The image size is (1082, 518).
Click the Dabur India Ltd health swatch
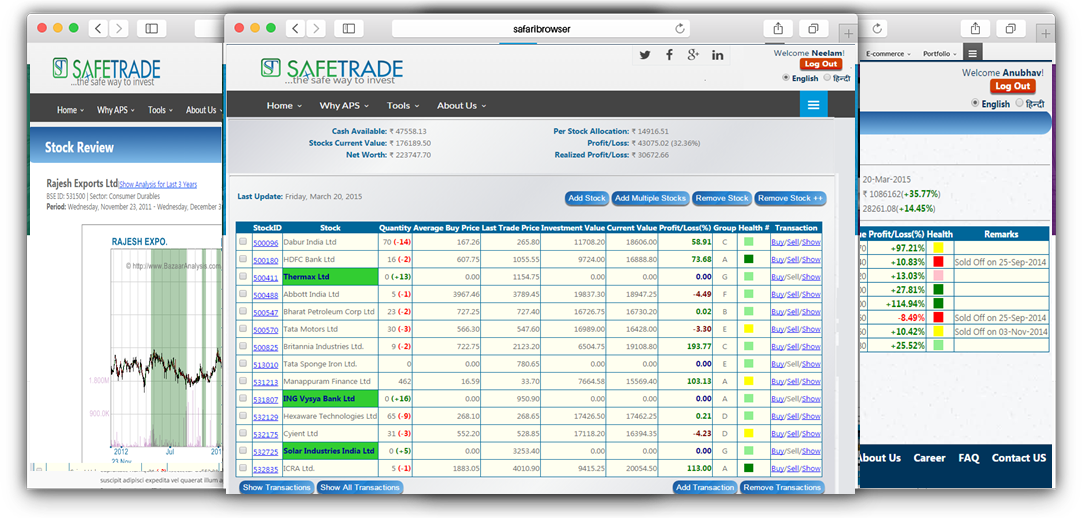[748, 242]
